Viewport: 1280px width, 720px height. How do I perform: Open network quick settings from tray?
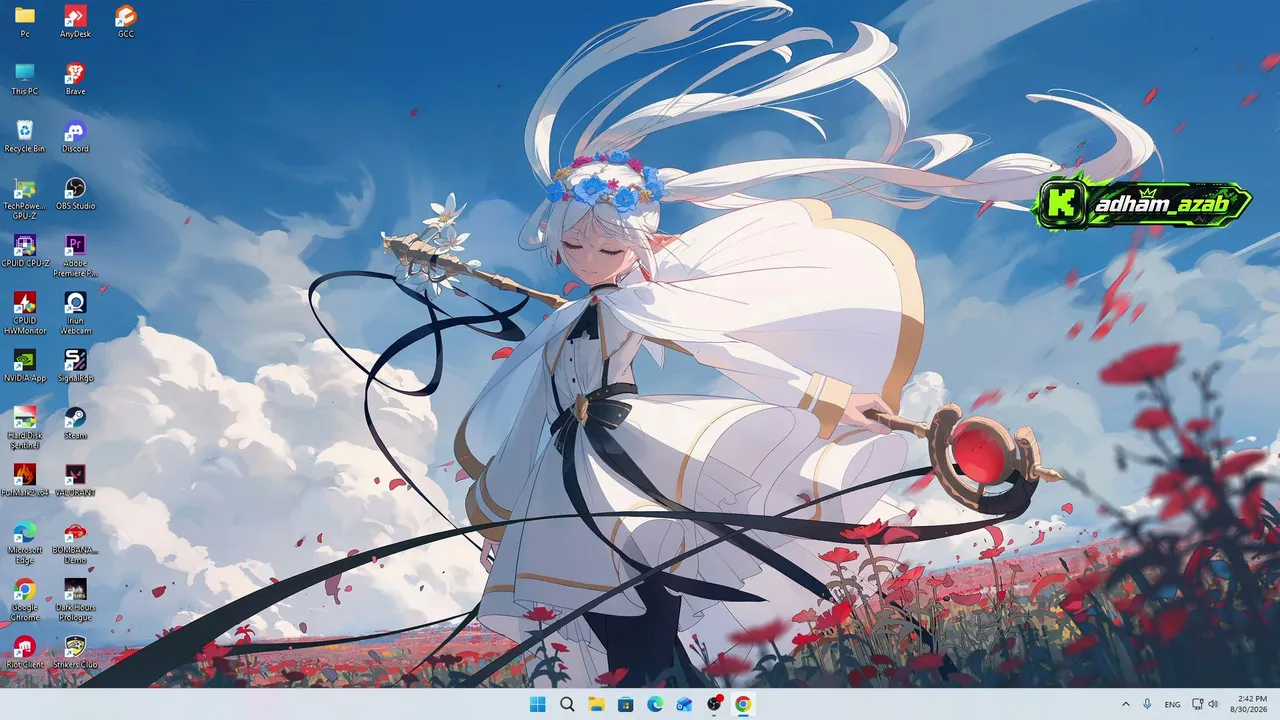tap(1197, 704)
